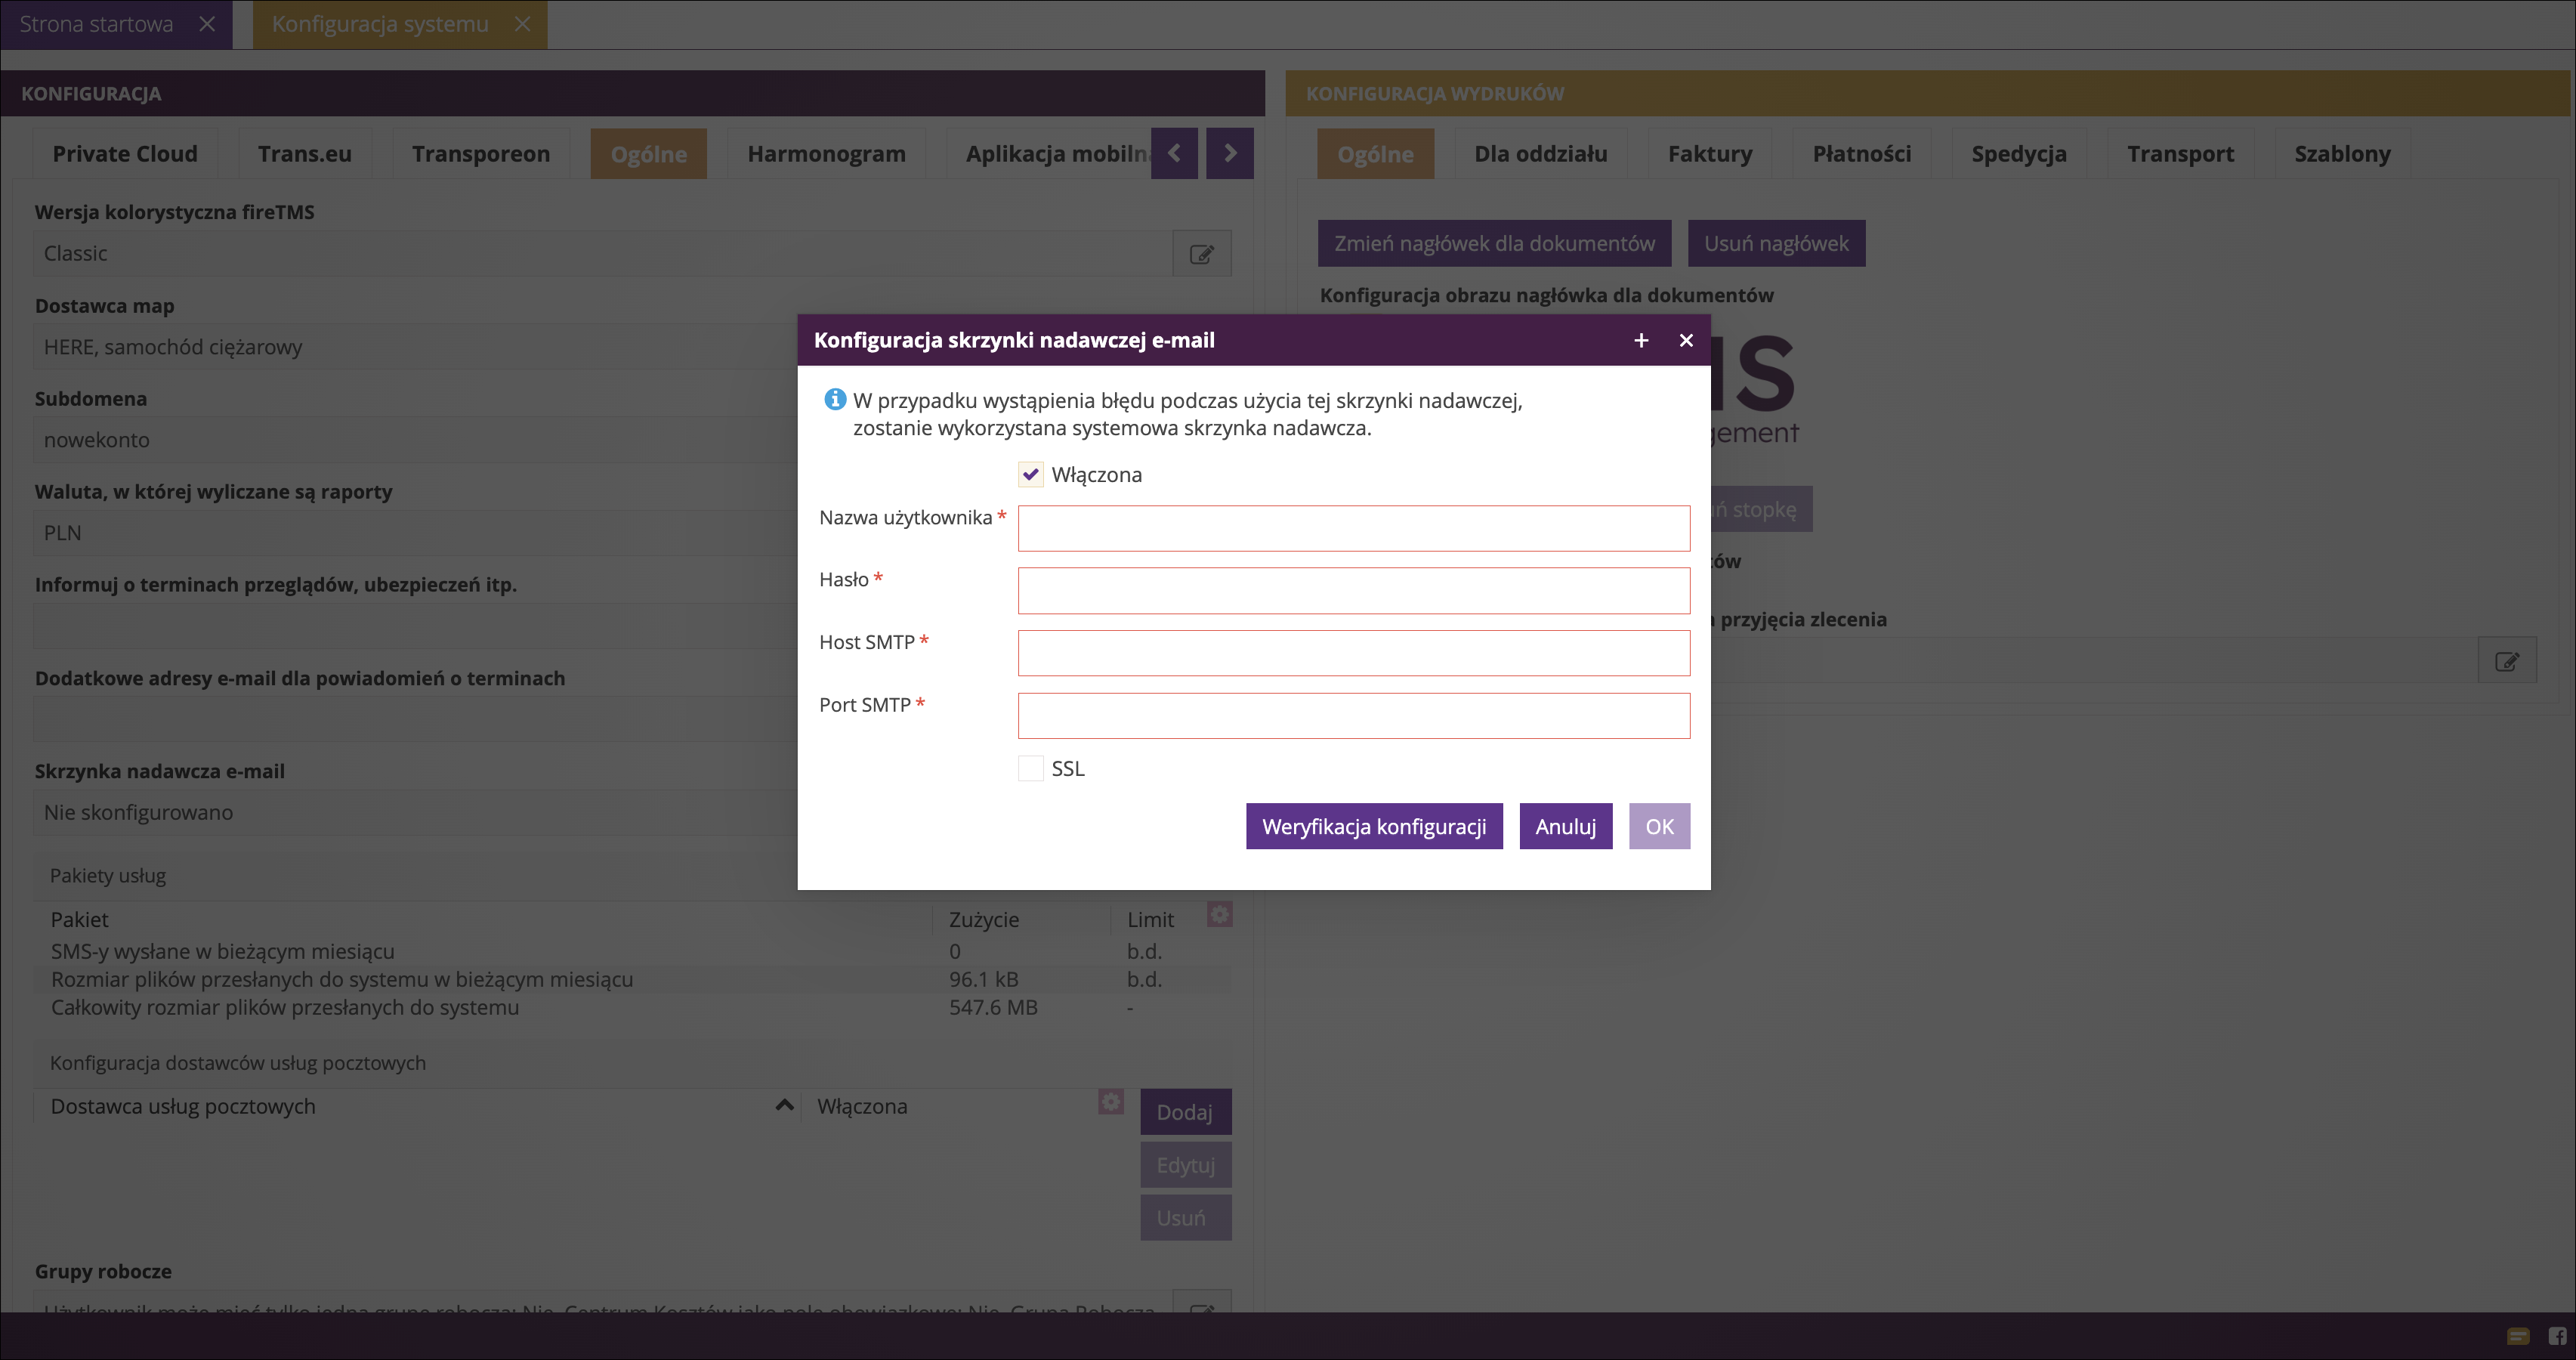The width and height of the screenshot is (2576, 1360).
Task: Open the Dla oddziału tab
Action: pos(1541,154)
